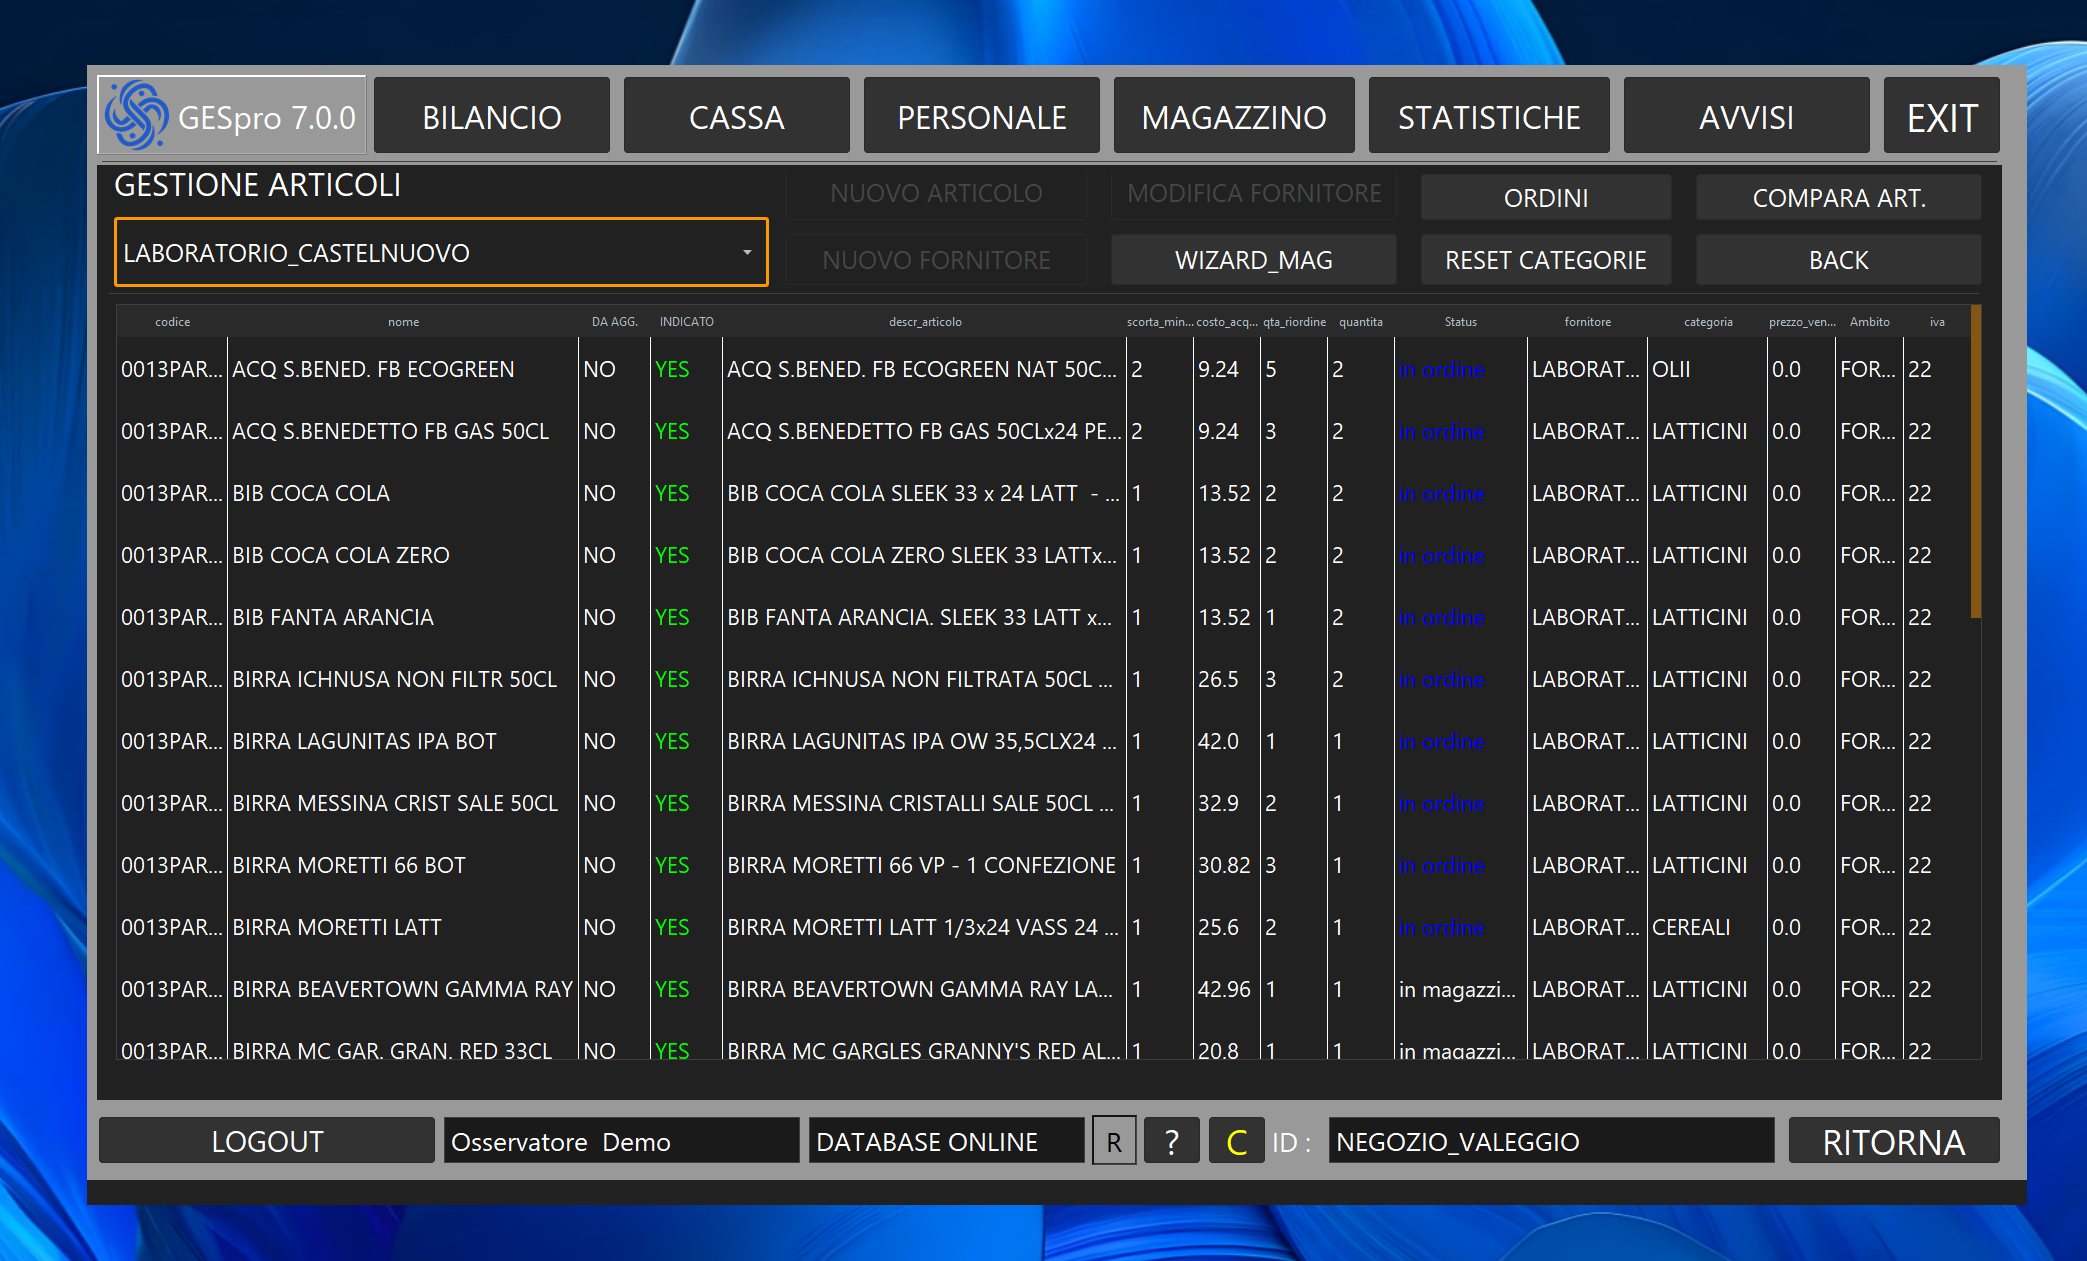Select the ACQ S.BENED. FB ECOGREEN name cell
Screen dimensions: 2087x1261
pyautogui.click(x=403, y=369)
